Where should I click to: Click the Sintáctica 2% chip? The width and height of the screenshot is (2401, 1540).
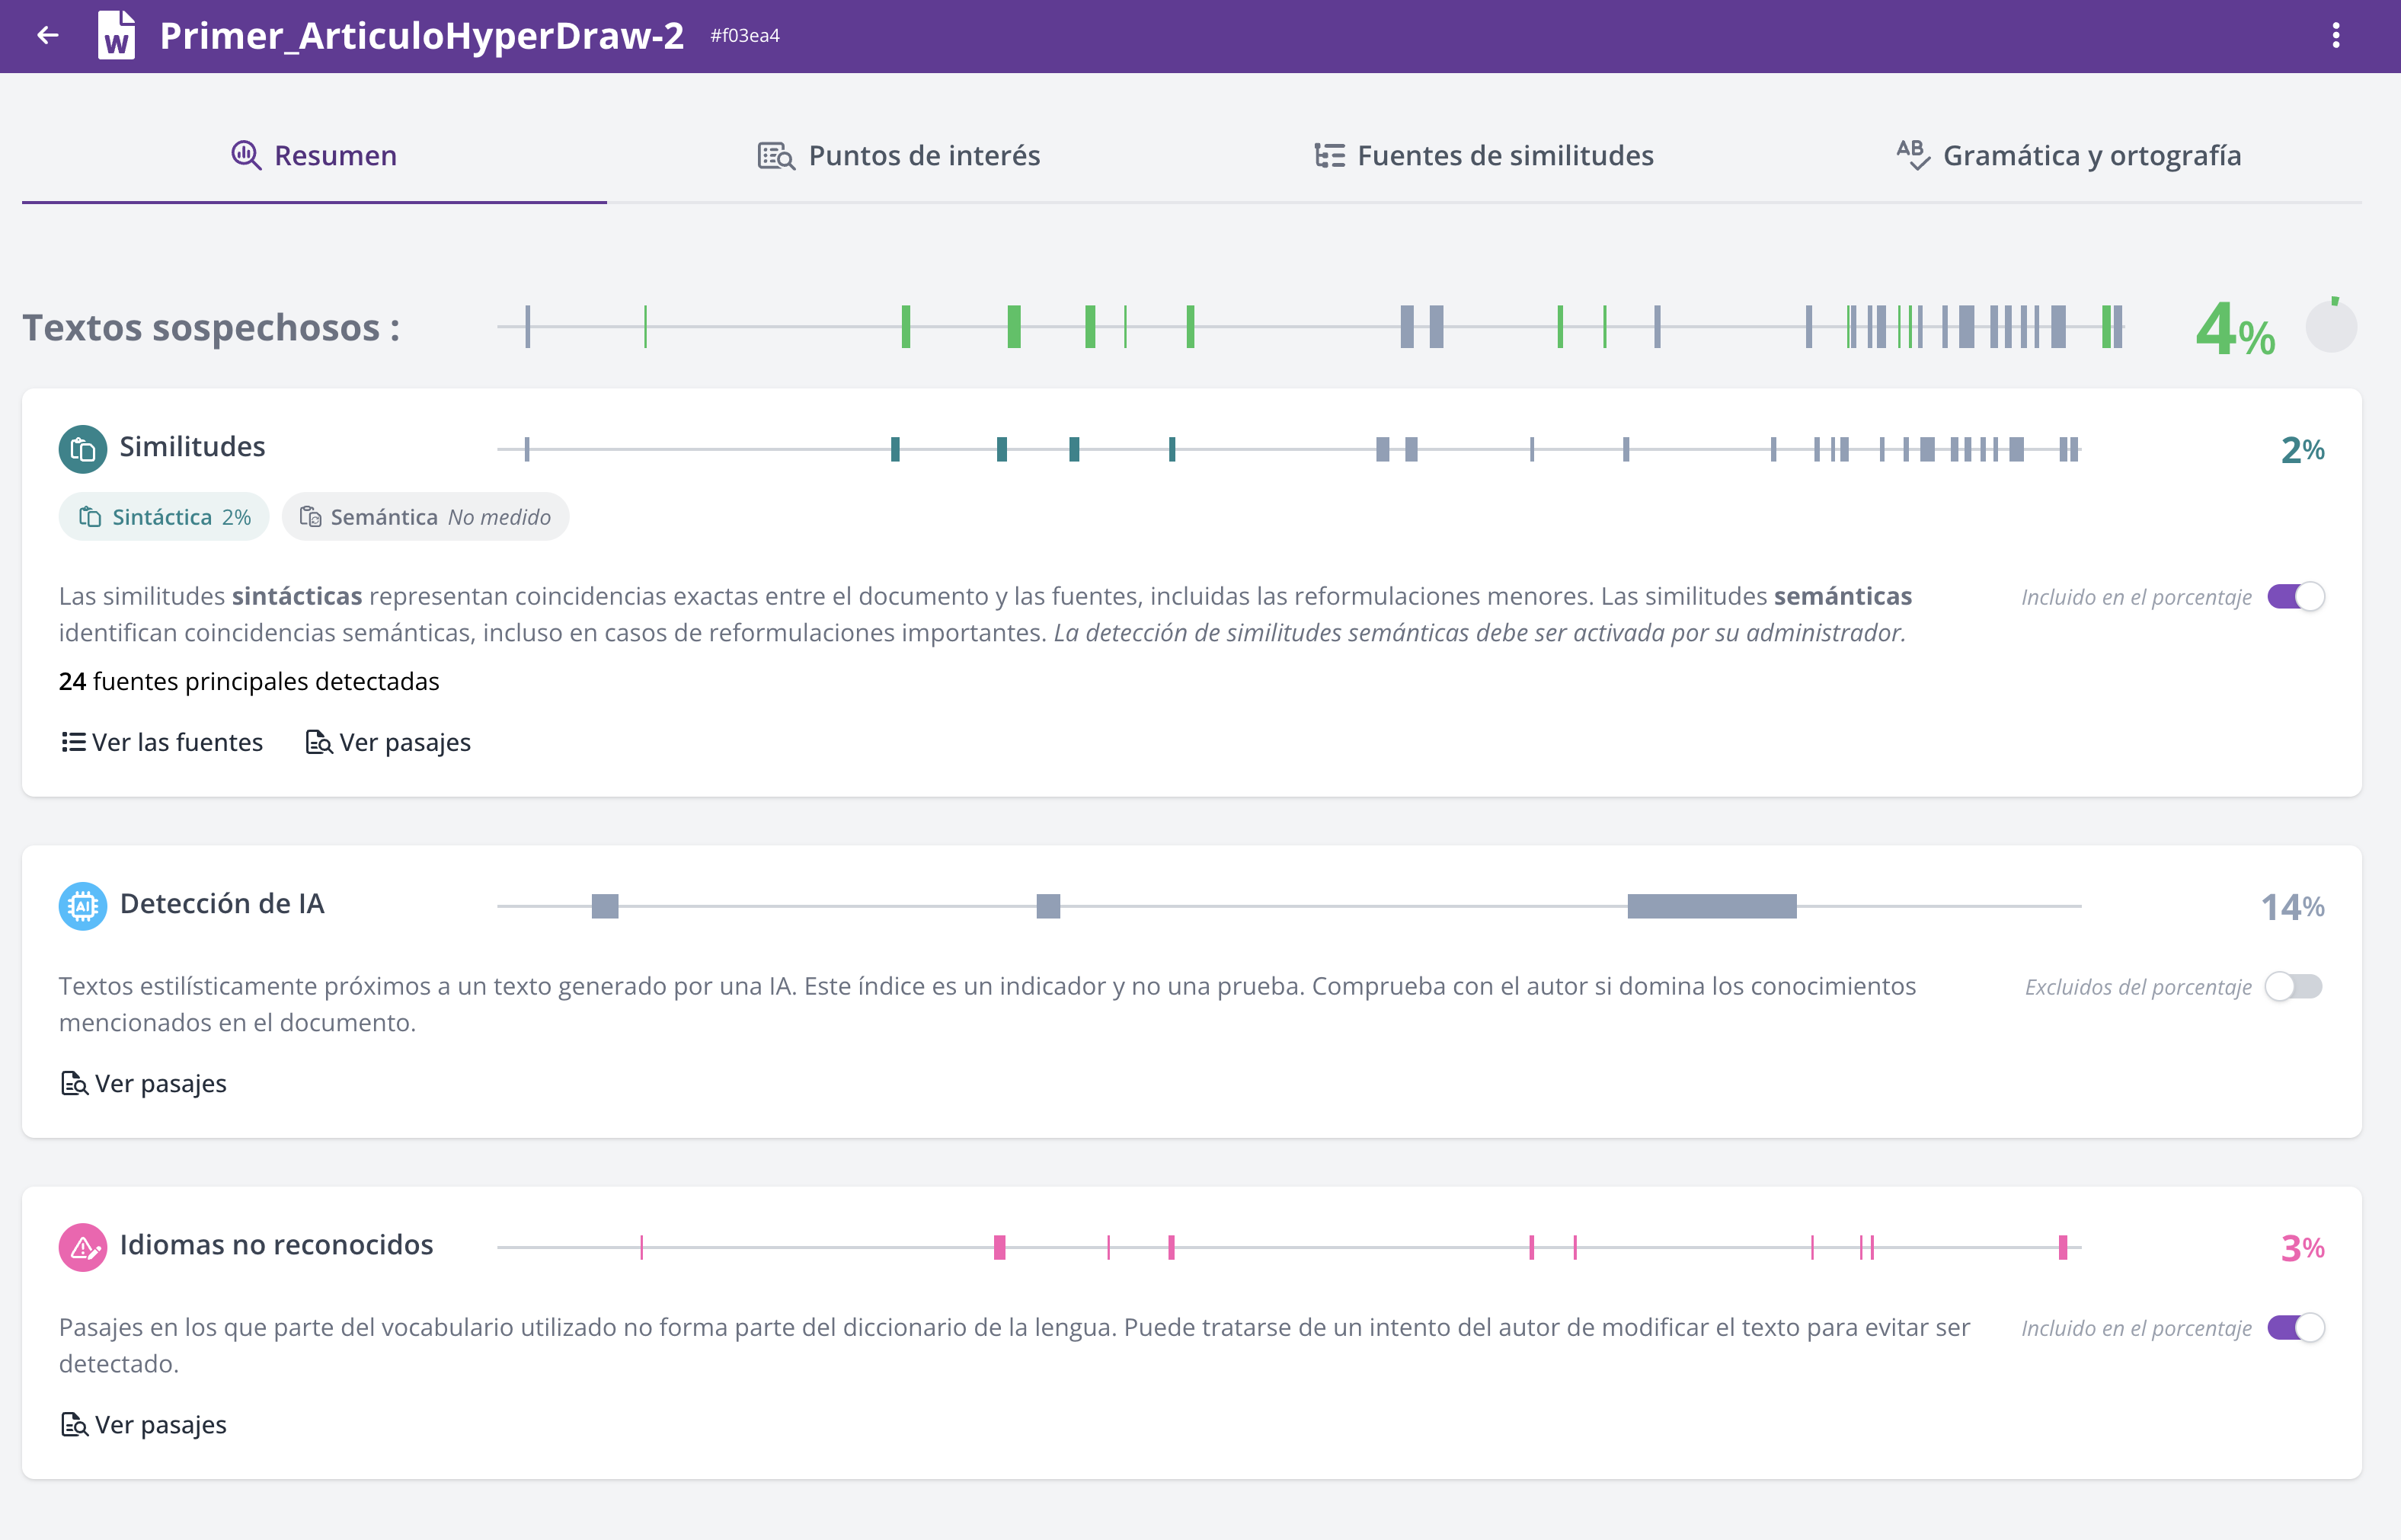[164, 517]
